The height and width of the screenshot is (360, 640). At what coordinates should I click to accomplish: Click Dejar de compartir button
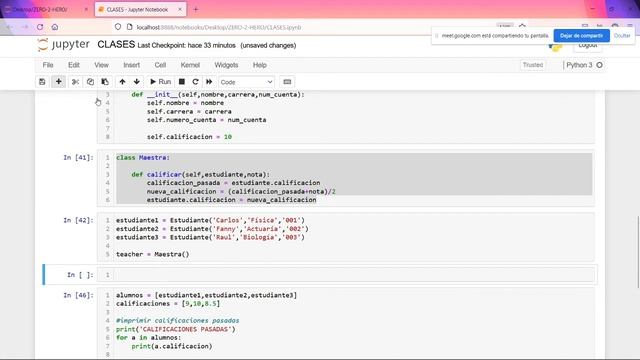[x=581, y=36]
